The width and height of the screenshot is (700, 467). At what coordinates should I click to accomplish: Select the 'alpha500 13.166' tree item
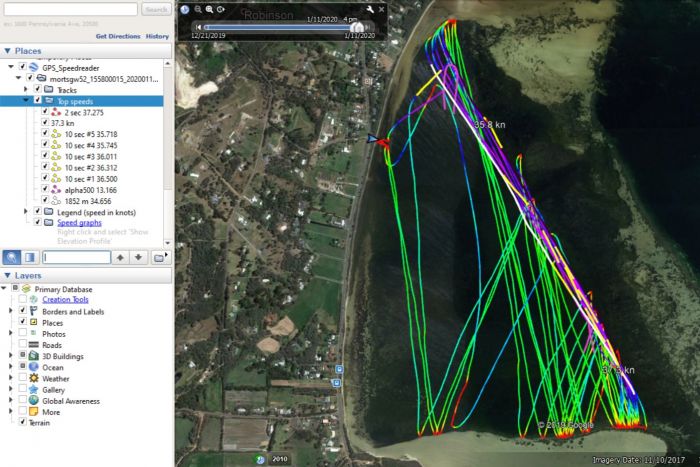(91, 189)
